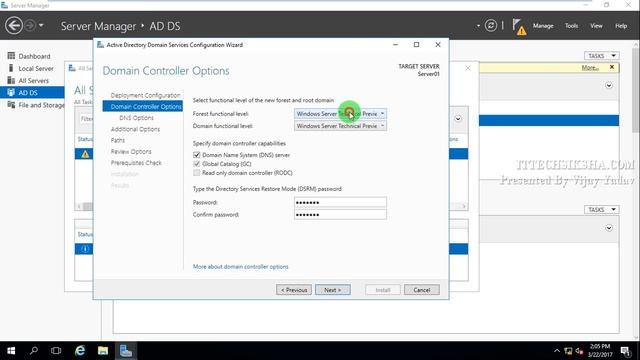The width and height of the screenshot is (640, 360).
Task: Go to Paths step
Action: point(118,140)
